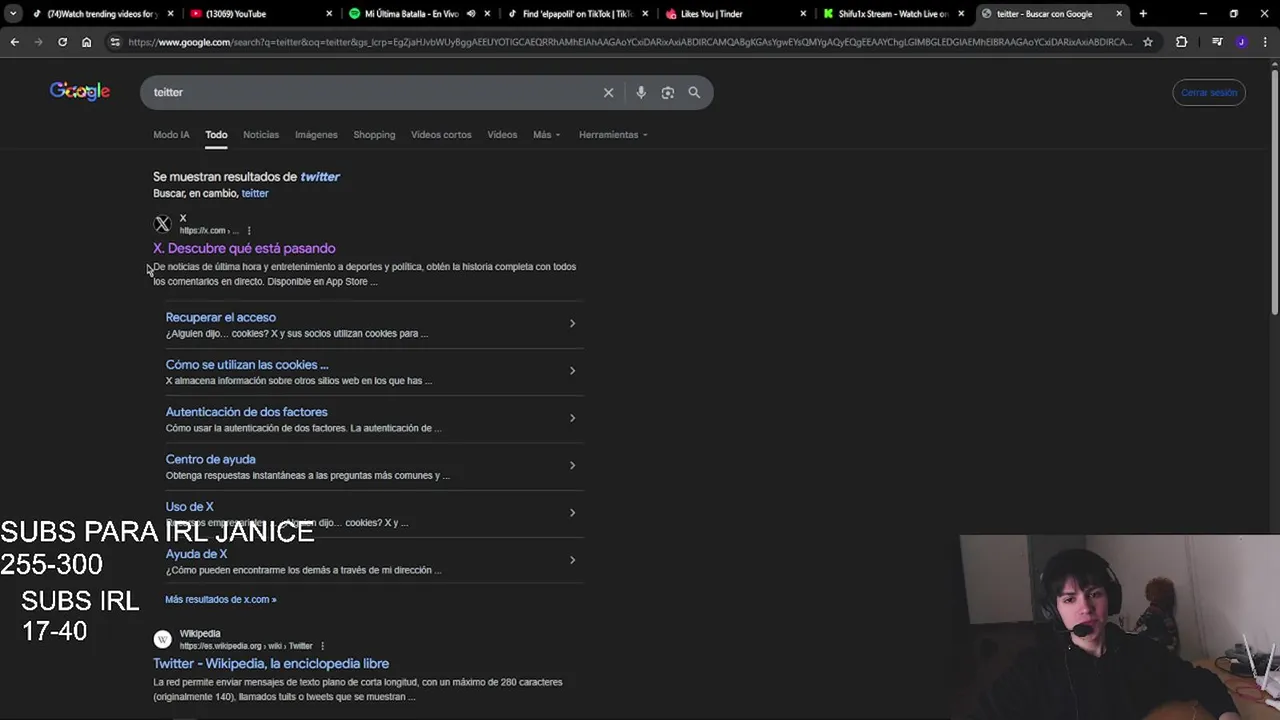Open the extensions puzzle icon
Screen dimensions: 1280x720
(1182, 42)
